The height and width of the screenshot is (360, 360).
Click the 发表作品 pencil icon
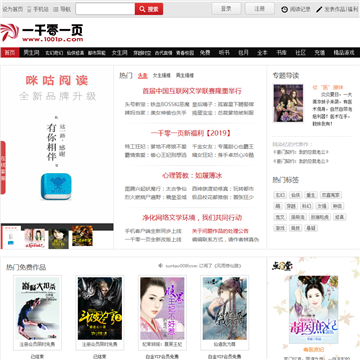[319, 9]
